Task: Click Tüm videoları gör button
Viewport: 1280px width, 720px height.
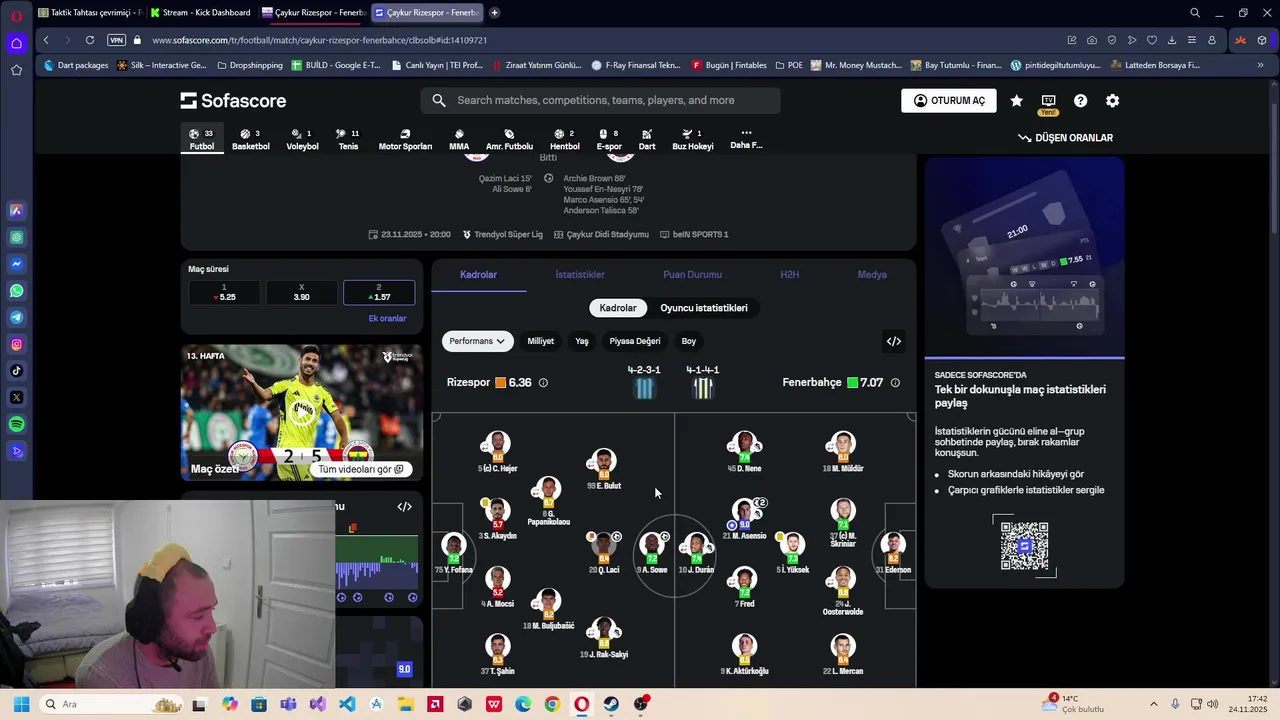Action: 360,469
